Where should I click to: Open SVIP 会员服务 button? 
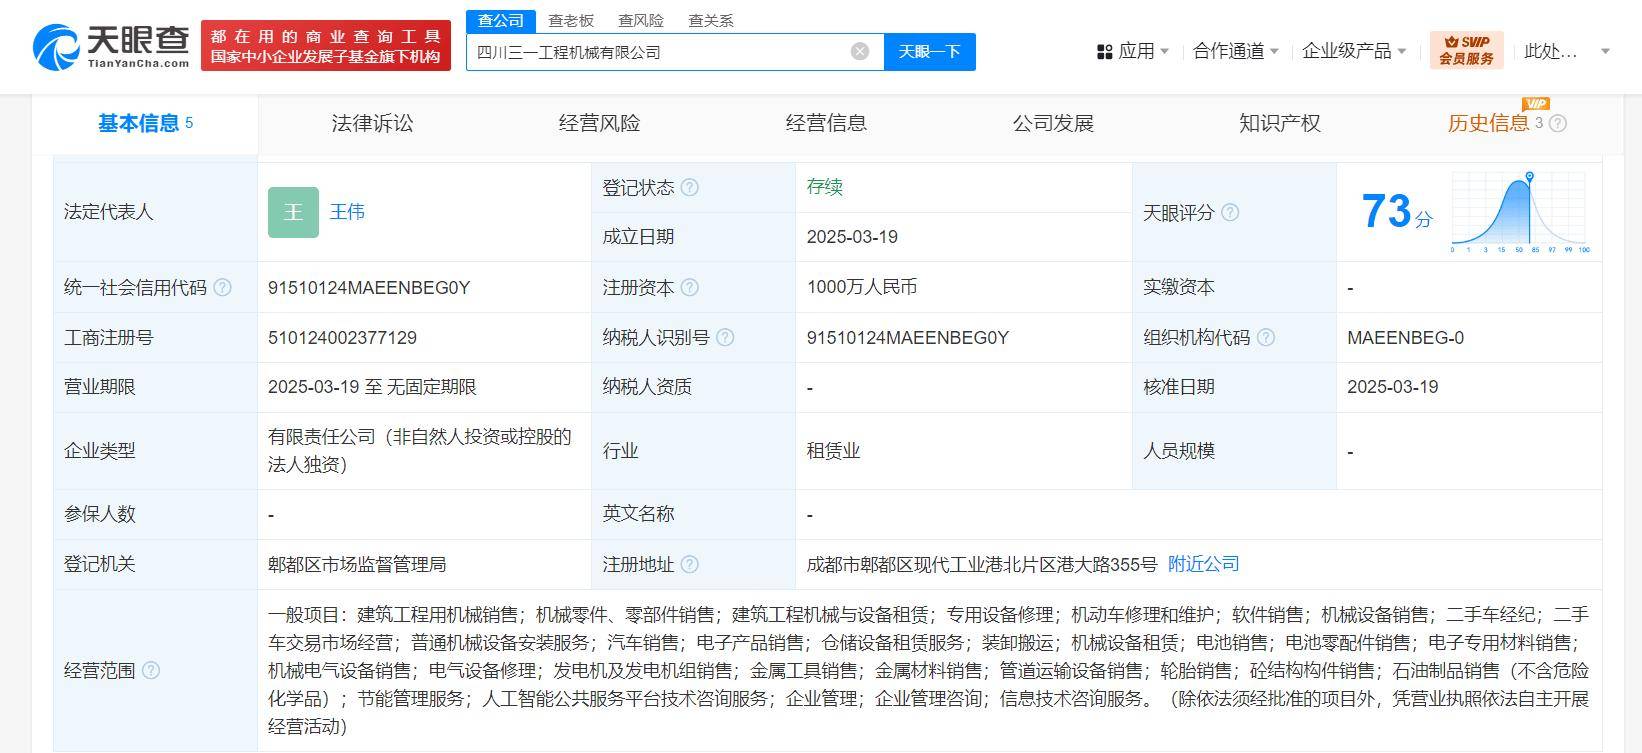pyautogui.click(x=1466, y=50)
